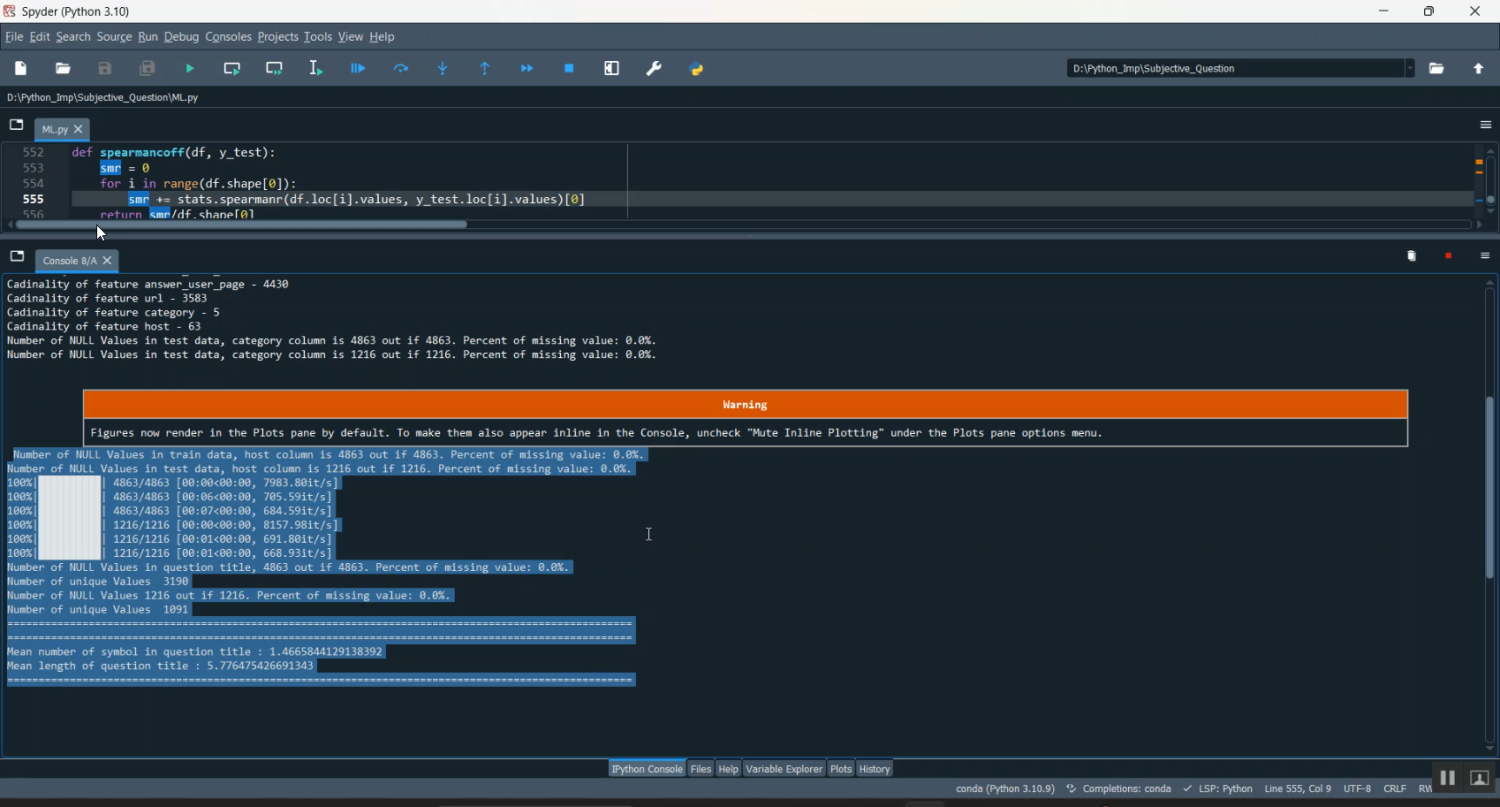Click the conda (Python 3.10.9) status label
The height and width of the screenshot is (807, 1500).
(x=1004, y=789)
